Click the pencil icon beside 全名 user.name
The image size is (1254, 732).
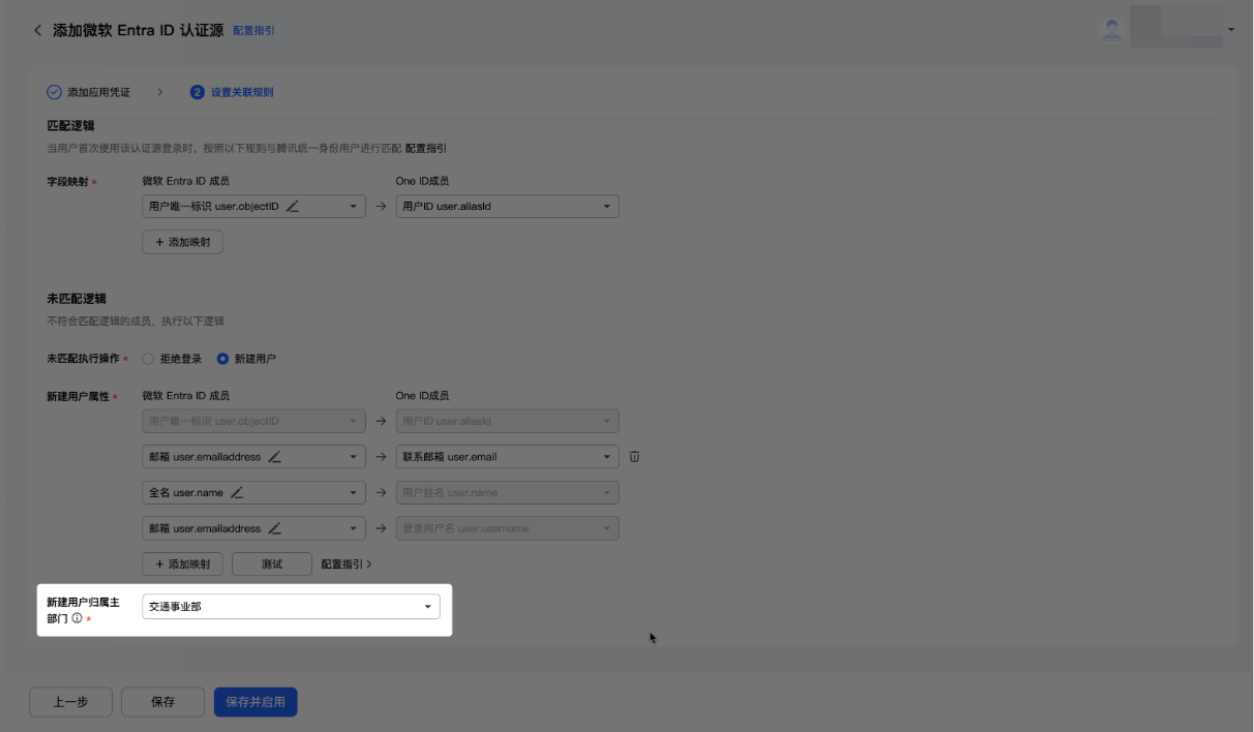pyautogui.click(x=237, y=493)
